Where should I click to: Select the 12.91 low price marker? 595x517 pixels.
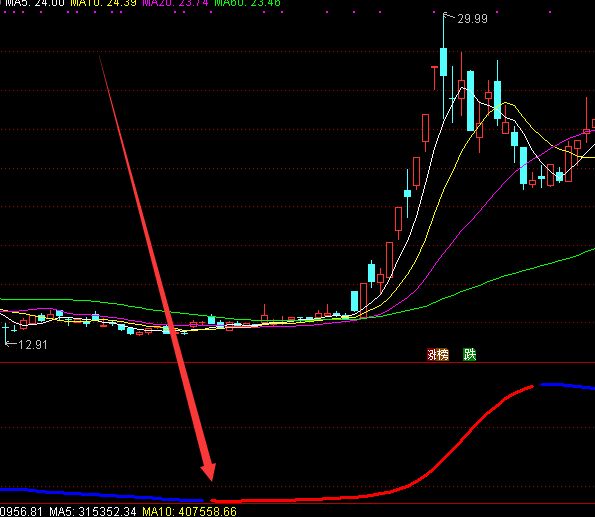(x=33, y=345)
